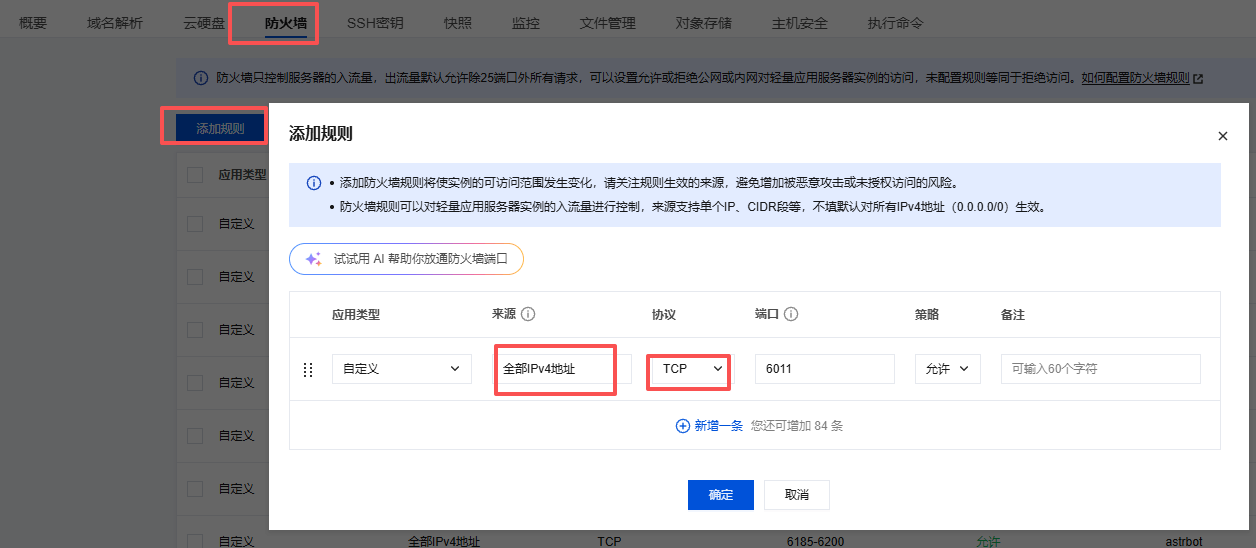Screen dimensions: 1256x548
Task: Click the info icon next to 来源
Action: point(529,314)
